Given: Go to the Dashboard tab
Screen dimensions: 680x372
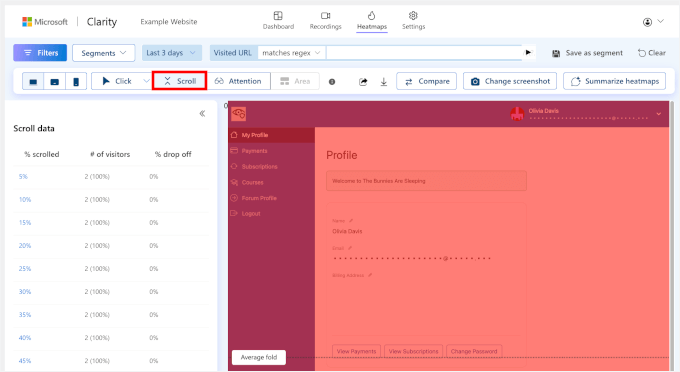Looking at the screenshot, I should [278, 20].
